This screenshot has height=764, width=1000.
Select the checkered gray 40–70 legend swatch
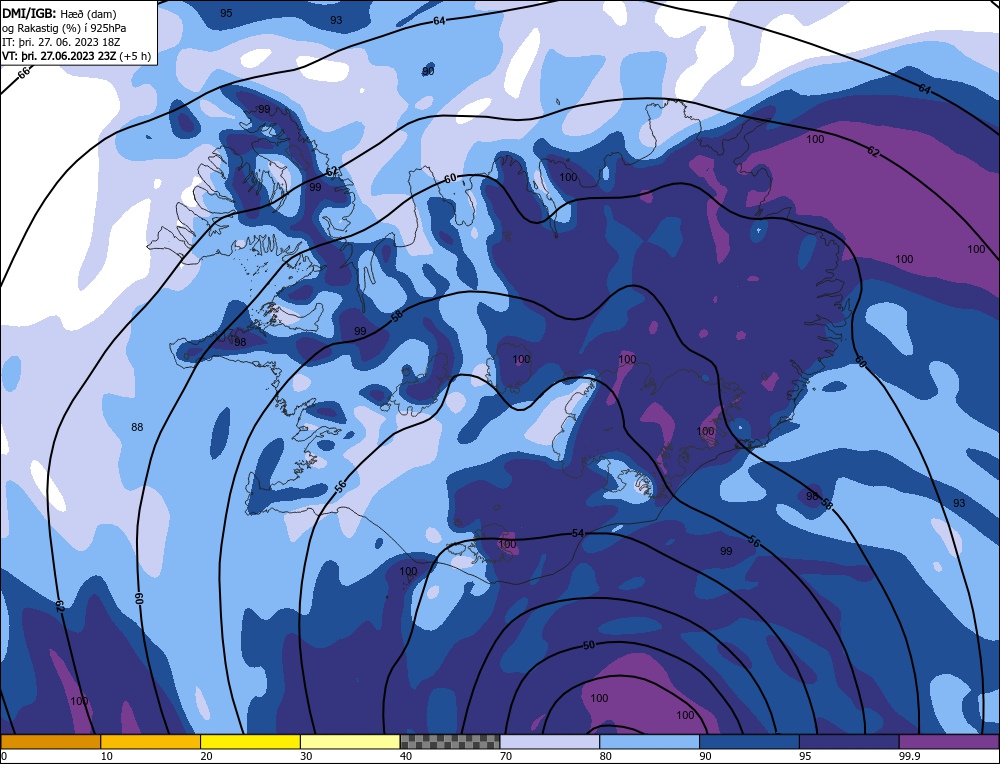click(x=450, y=741)
